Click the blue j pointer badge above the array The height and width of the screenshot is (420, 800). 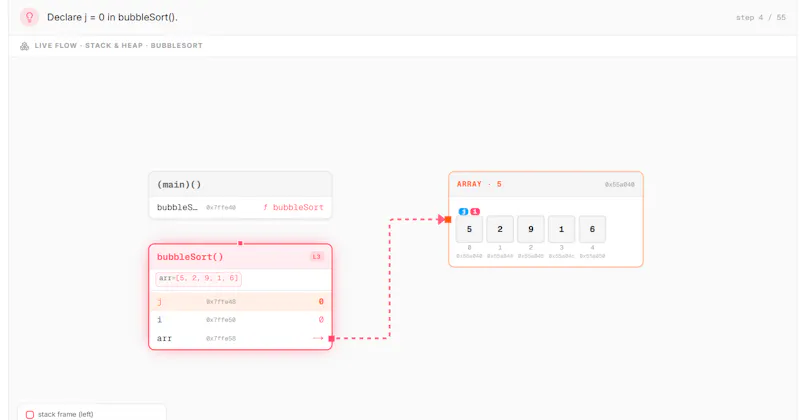click(x=463, y=211)
